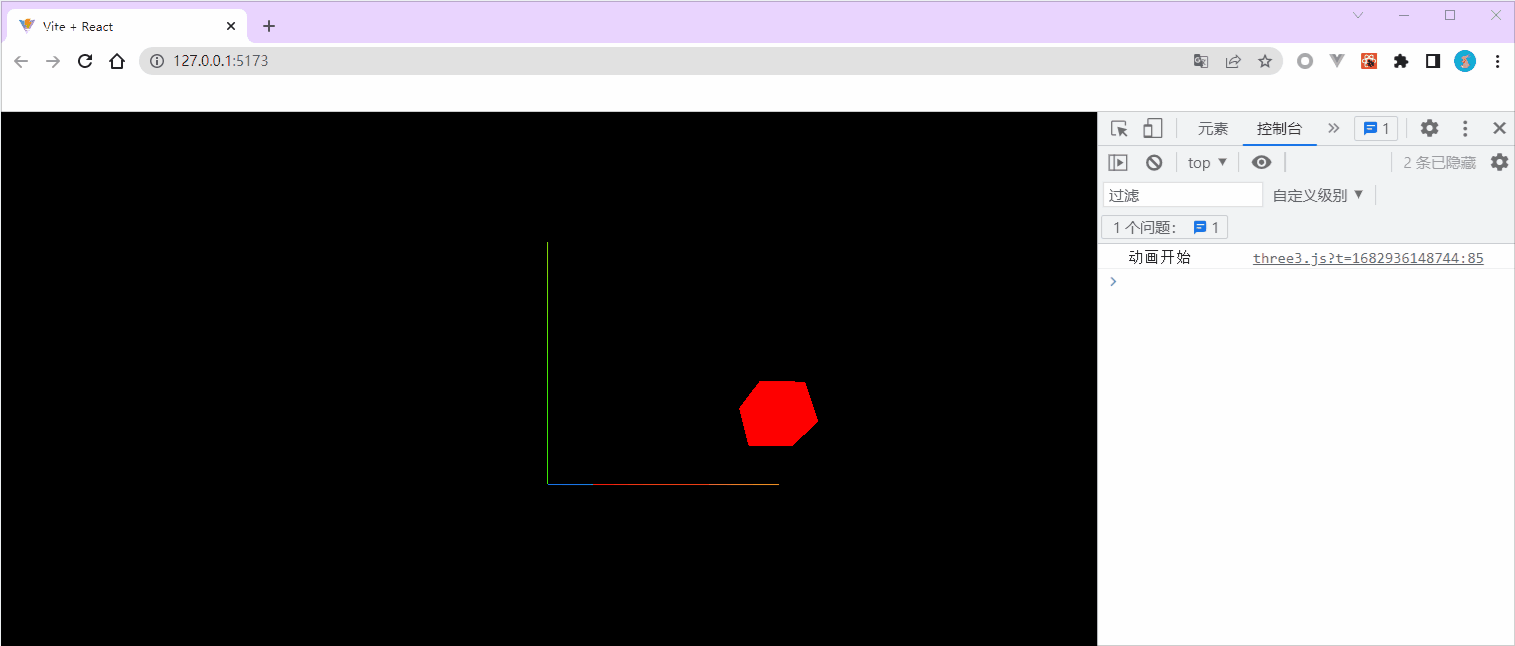Switch to the 元素 panel
This screenshot has height=646, width=1515.
(x=1213, y=128)
